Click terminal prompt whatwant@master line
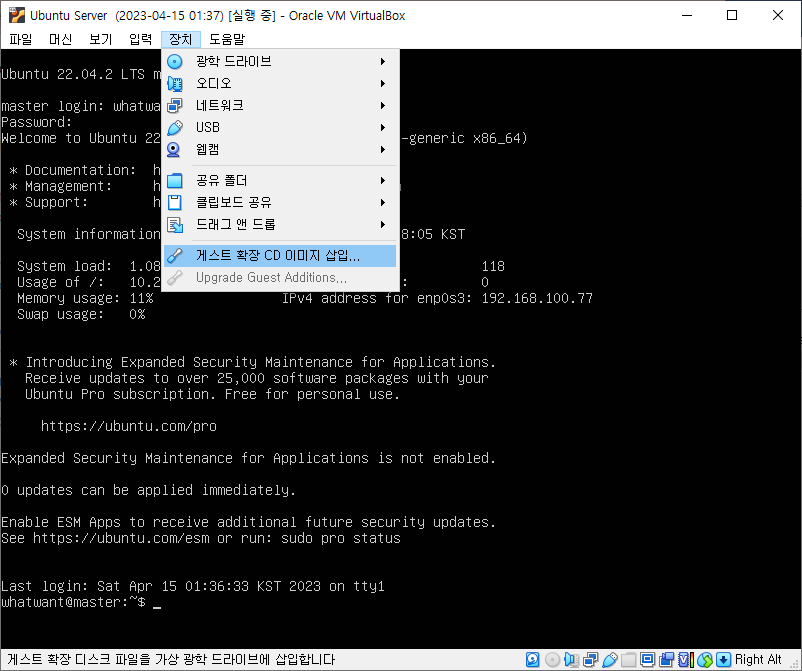This screenshot has width=802, height=671. click(81, 602)
